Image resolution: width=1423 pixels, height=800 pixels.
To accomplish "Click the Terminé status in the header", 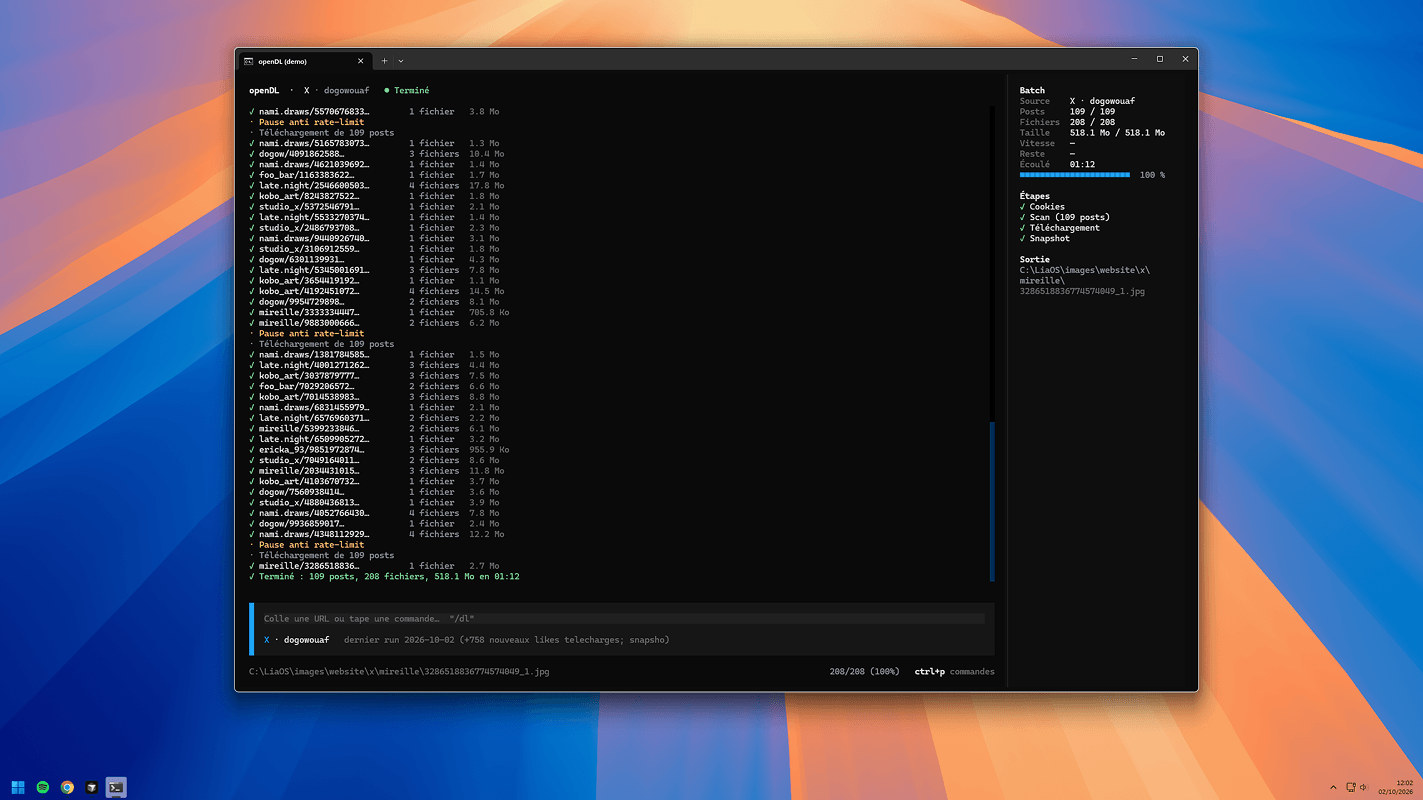I will click(x=406, y=90).
